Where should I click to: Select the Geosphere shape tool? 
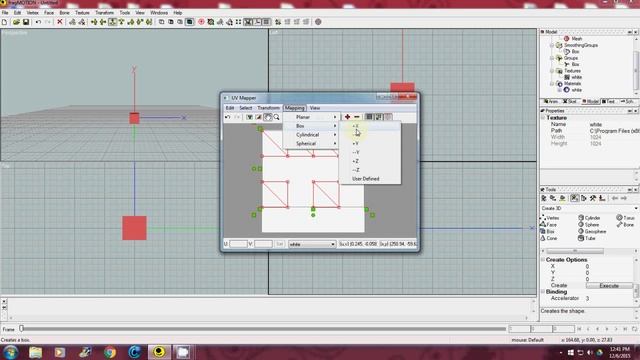tap(592, 231)
